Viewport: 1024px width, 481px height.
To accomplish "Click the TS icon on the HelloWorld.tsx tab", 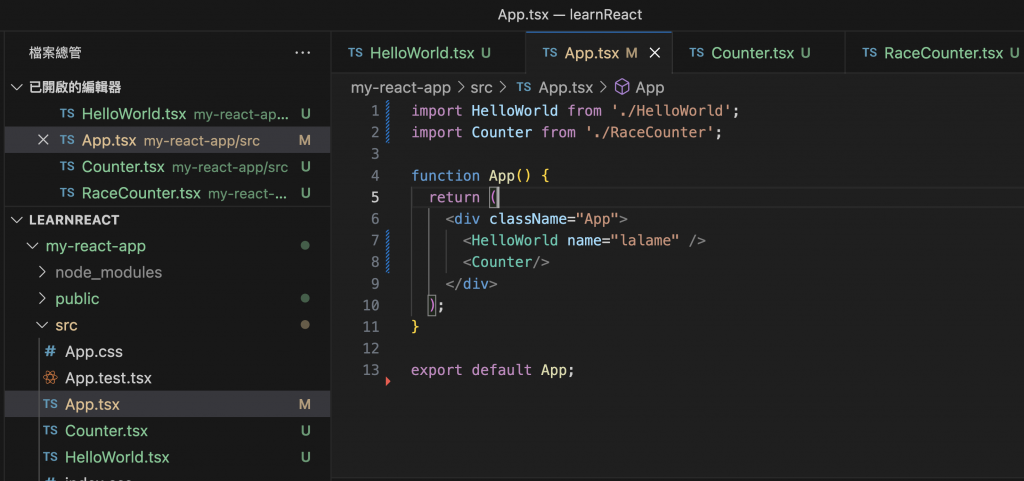I will 355,53.
